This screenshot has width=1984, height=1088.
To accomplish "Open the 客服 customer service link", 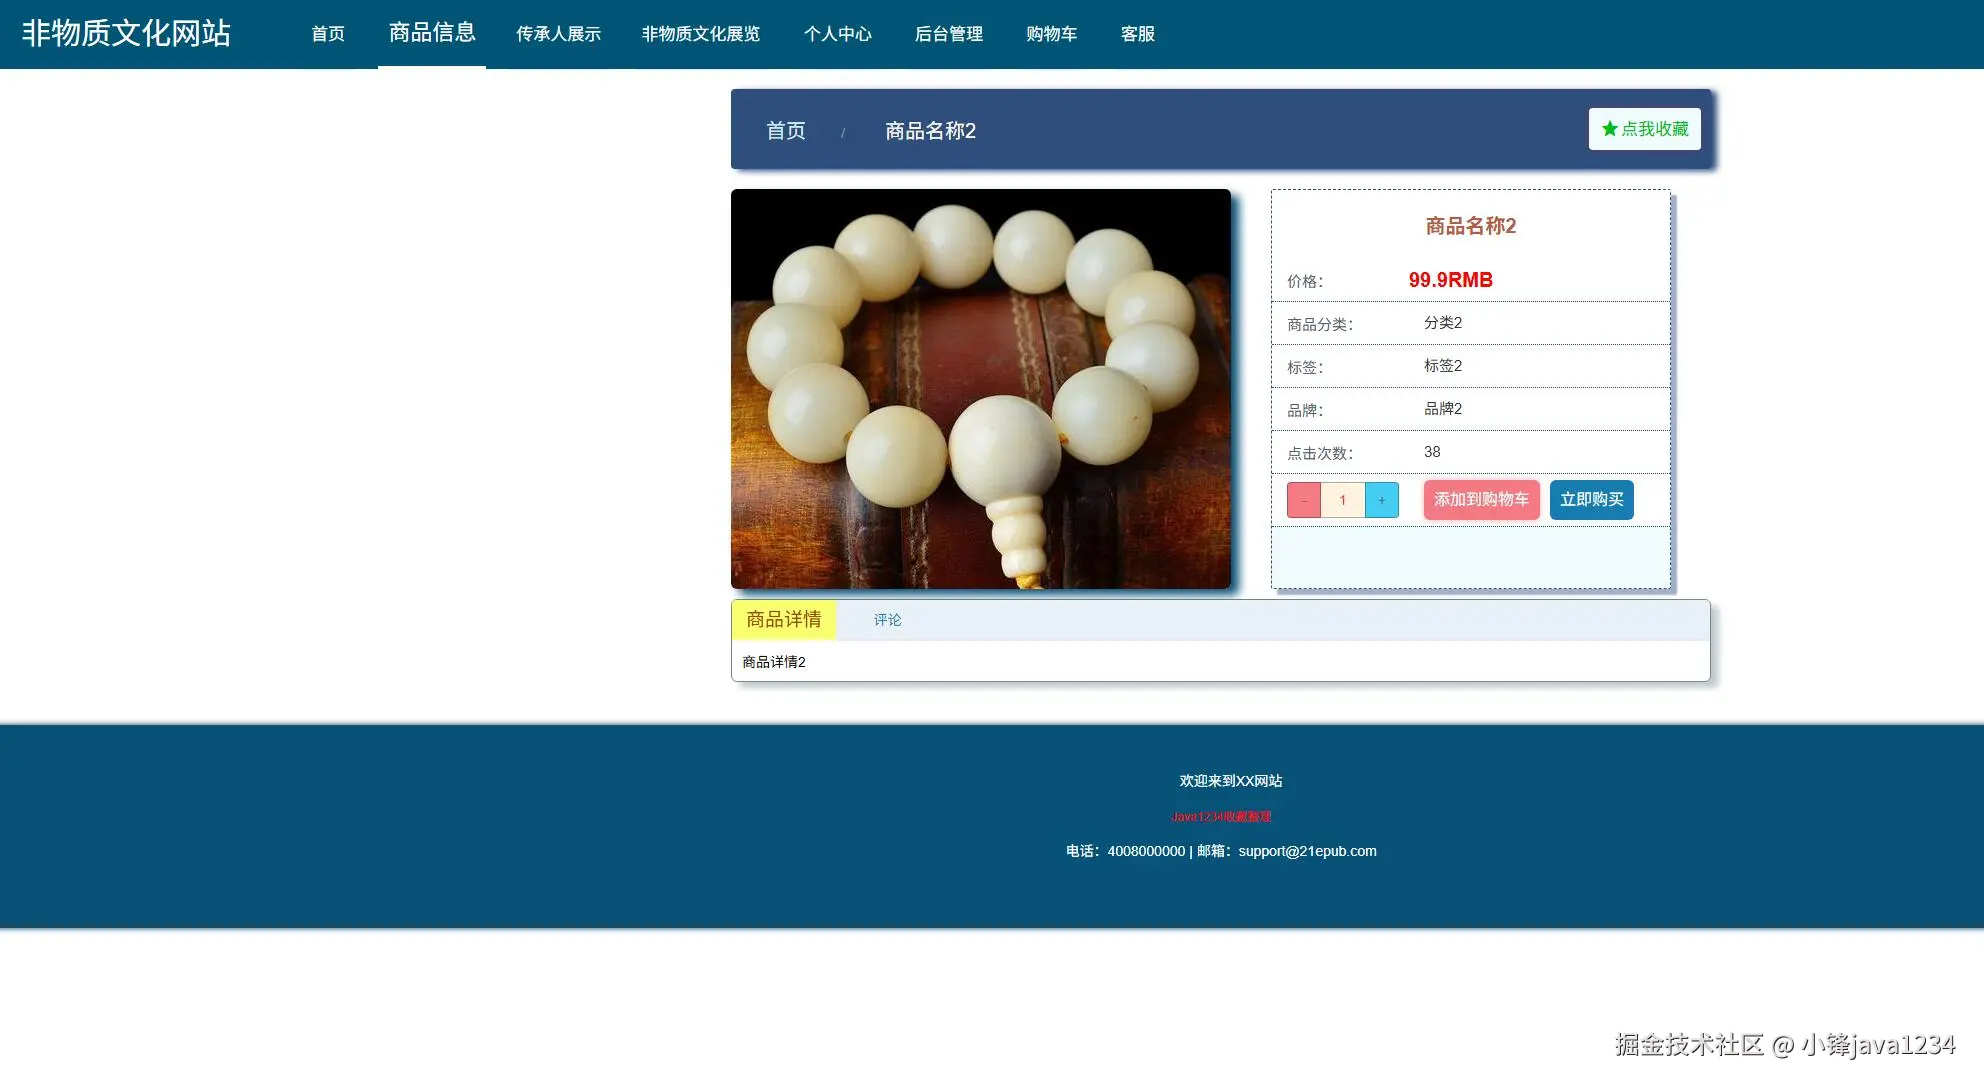I will 1138,34.
